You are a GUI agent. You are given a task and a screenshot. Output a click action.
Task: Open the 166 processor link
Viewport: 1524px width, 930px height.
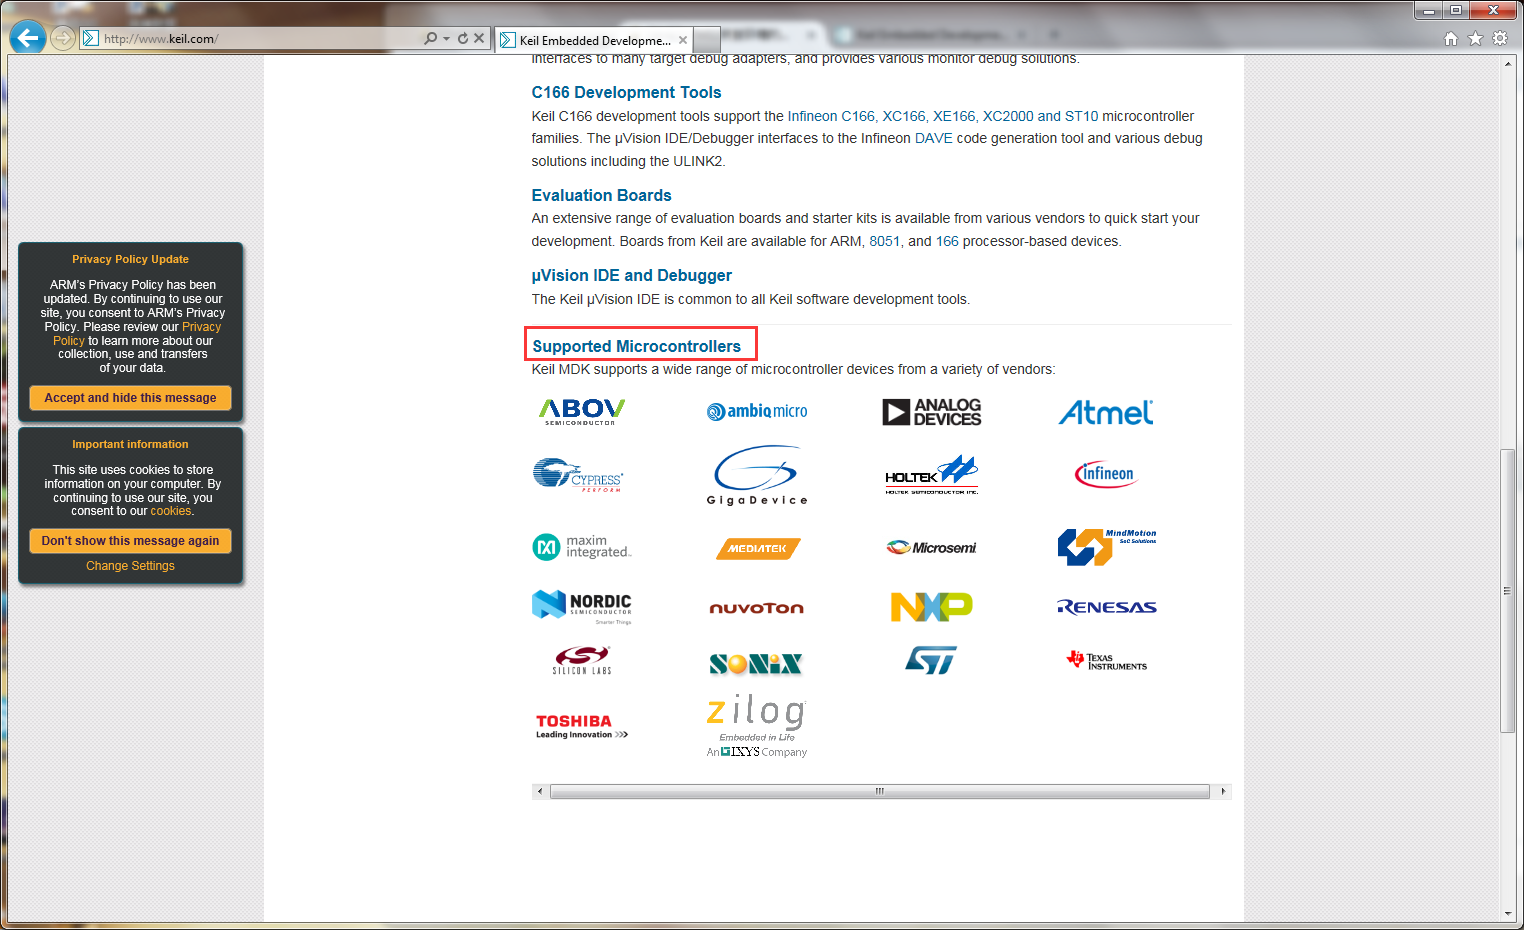coord(947,241)
